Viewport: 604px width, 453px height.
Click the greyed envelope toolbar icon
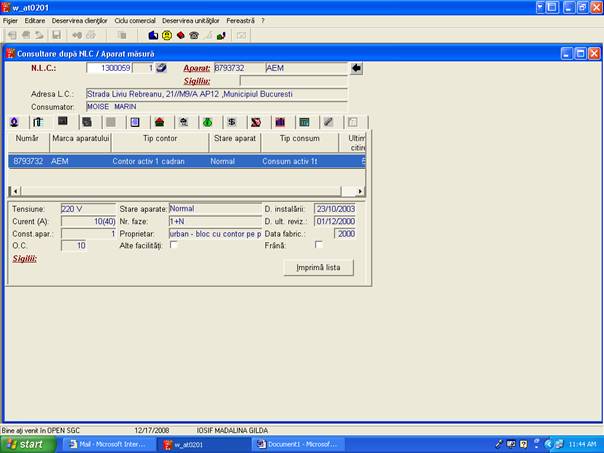(241, 35)
